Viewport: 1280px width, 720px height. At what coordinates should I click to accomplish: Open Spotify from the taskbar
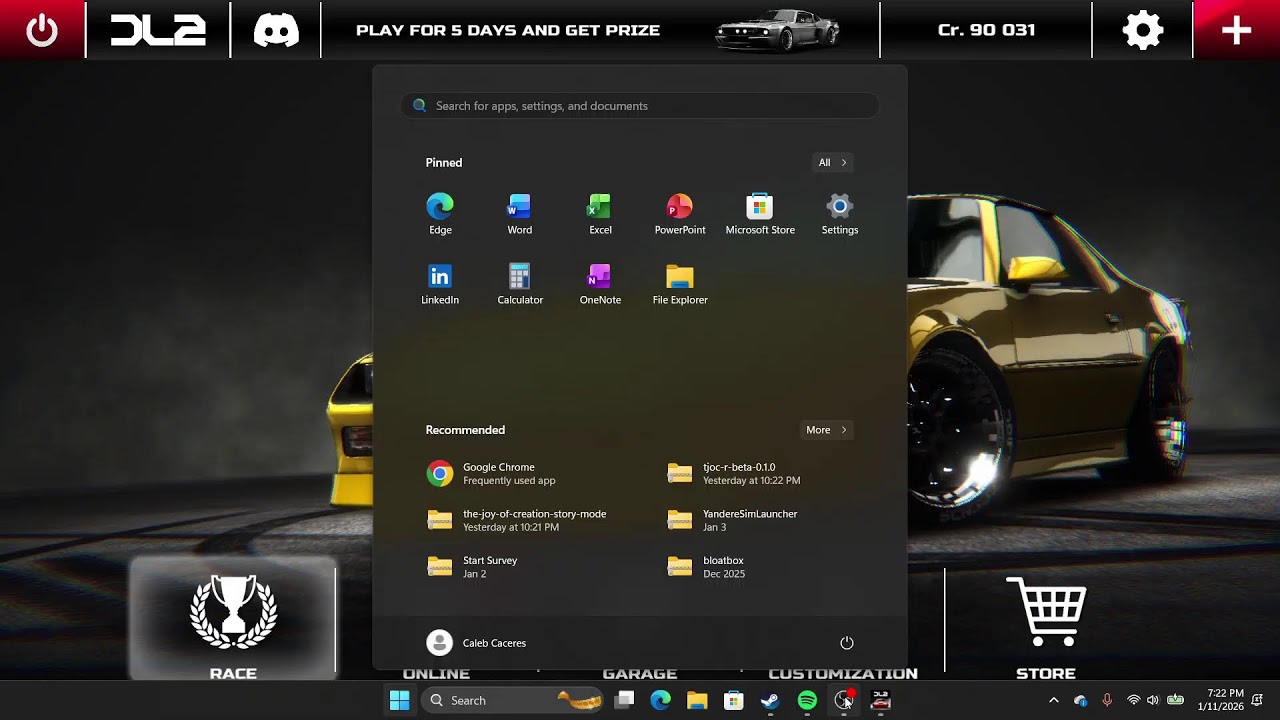click(x=807, y=700)
